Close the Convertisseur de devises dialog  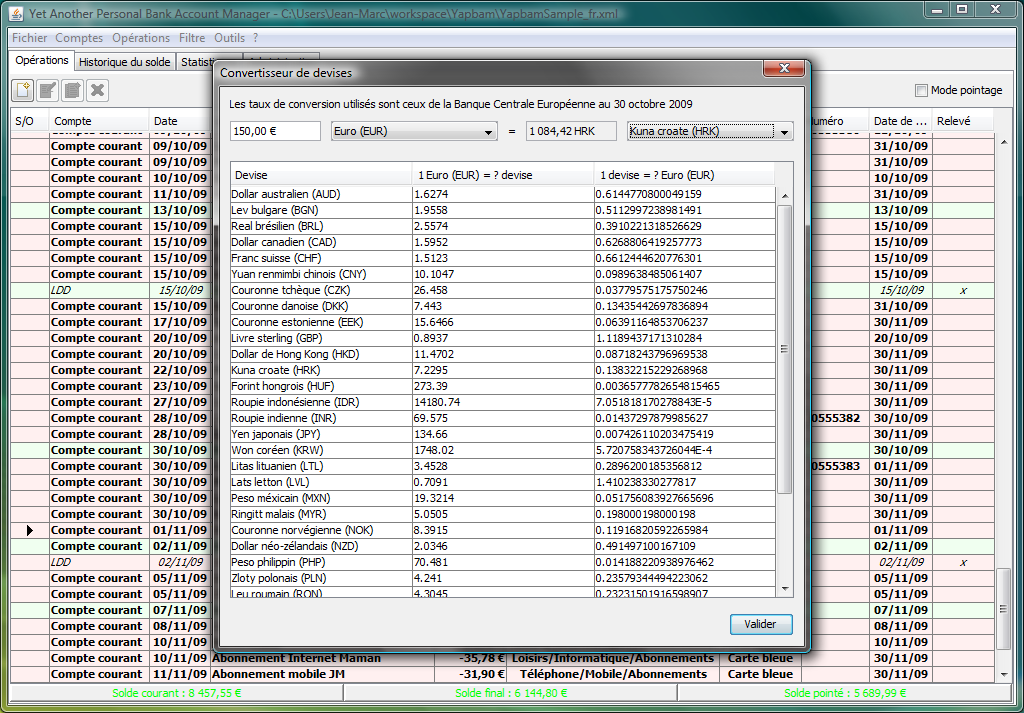[784, 68]
